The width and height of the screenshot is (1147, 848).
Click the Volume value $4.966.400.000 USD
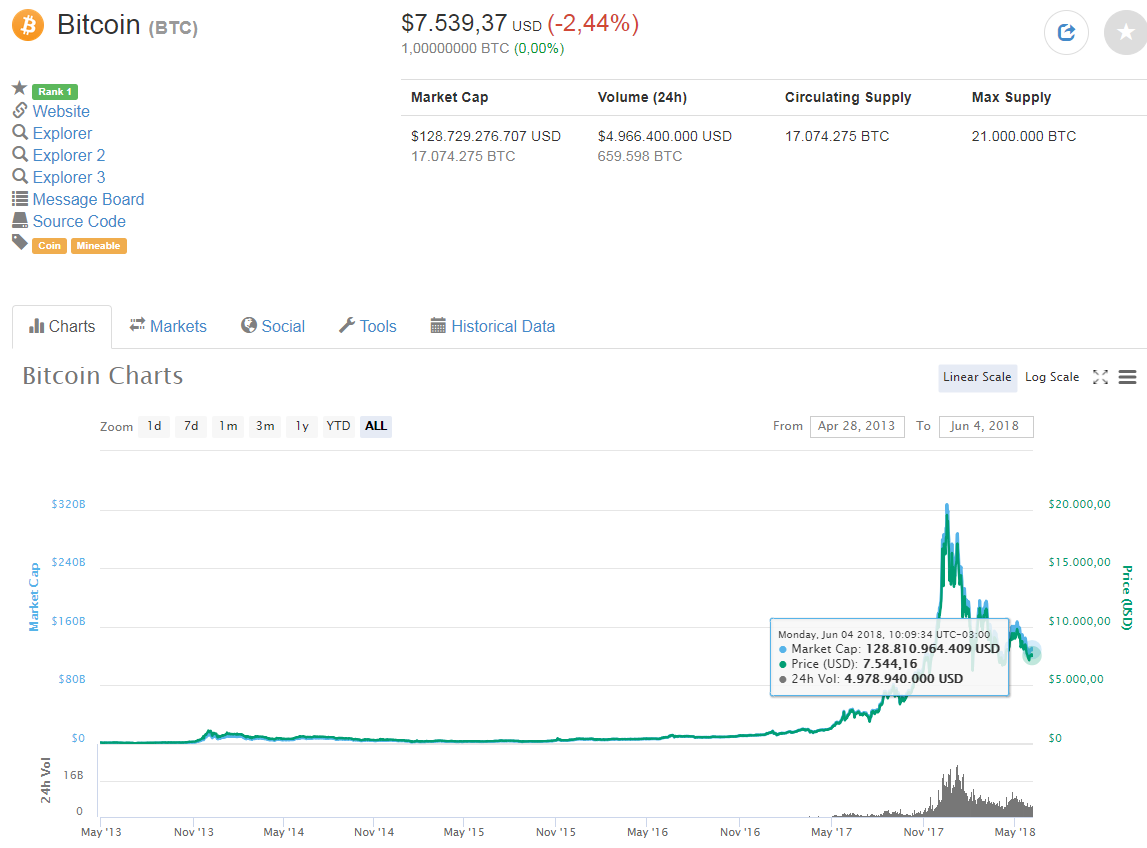click(664, 136)
